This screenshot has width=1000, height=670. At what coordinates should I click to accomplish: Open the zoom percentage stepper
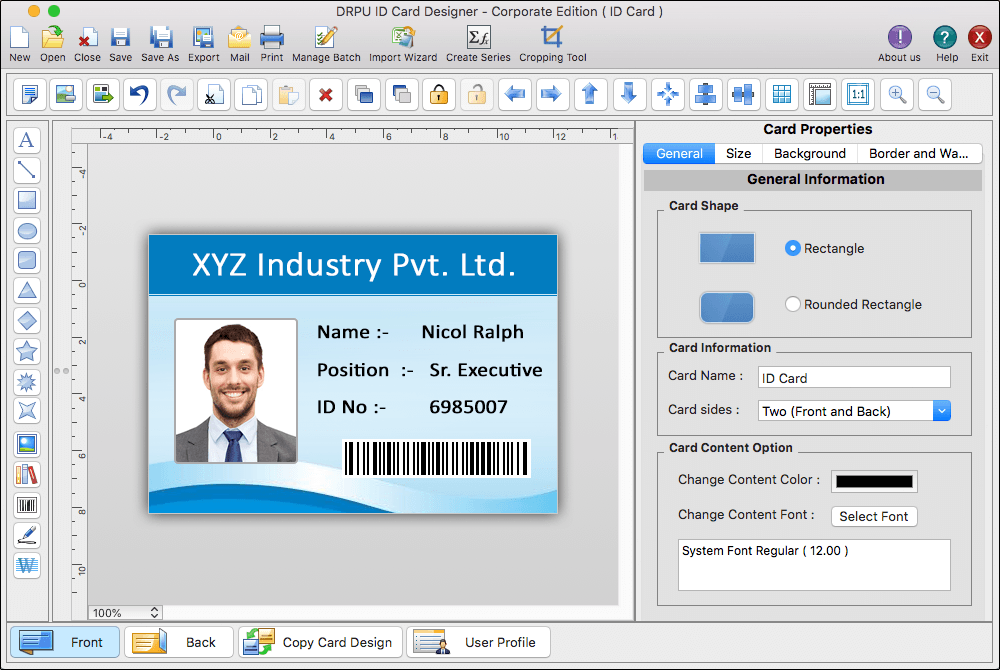[x=154, y=613]
